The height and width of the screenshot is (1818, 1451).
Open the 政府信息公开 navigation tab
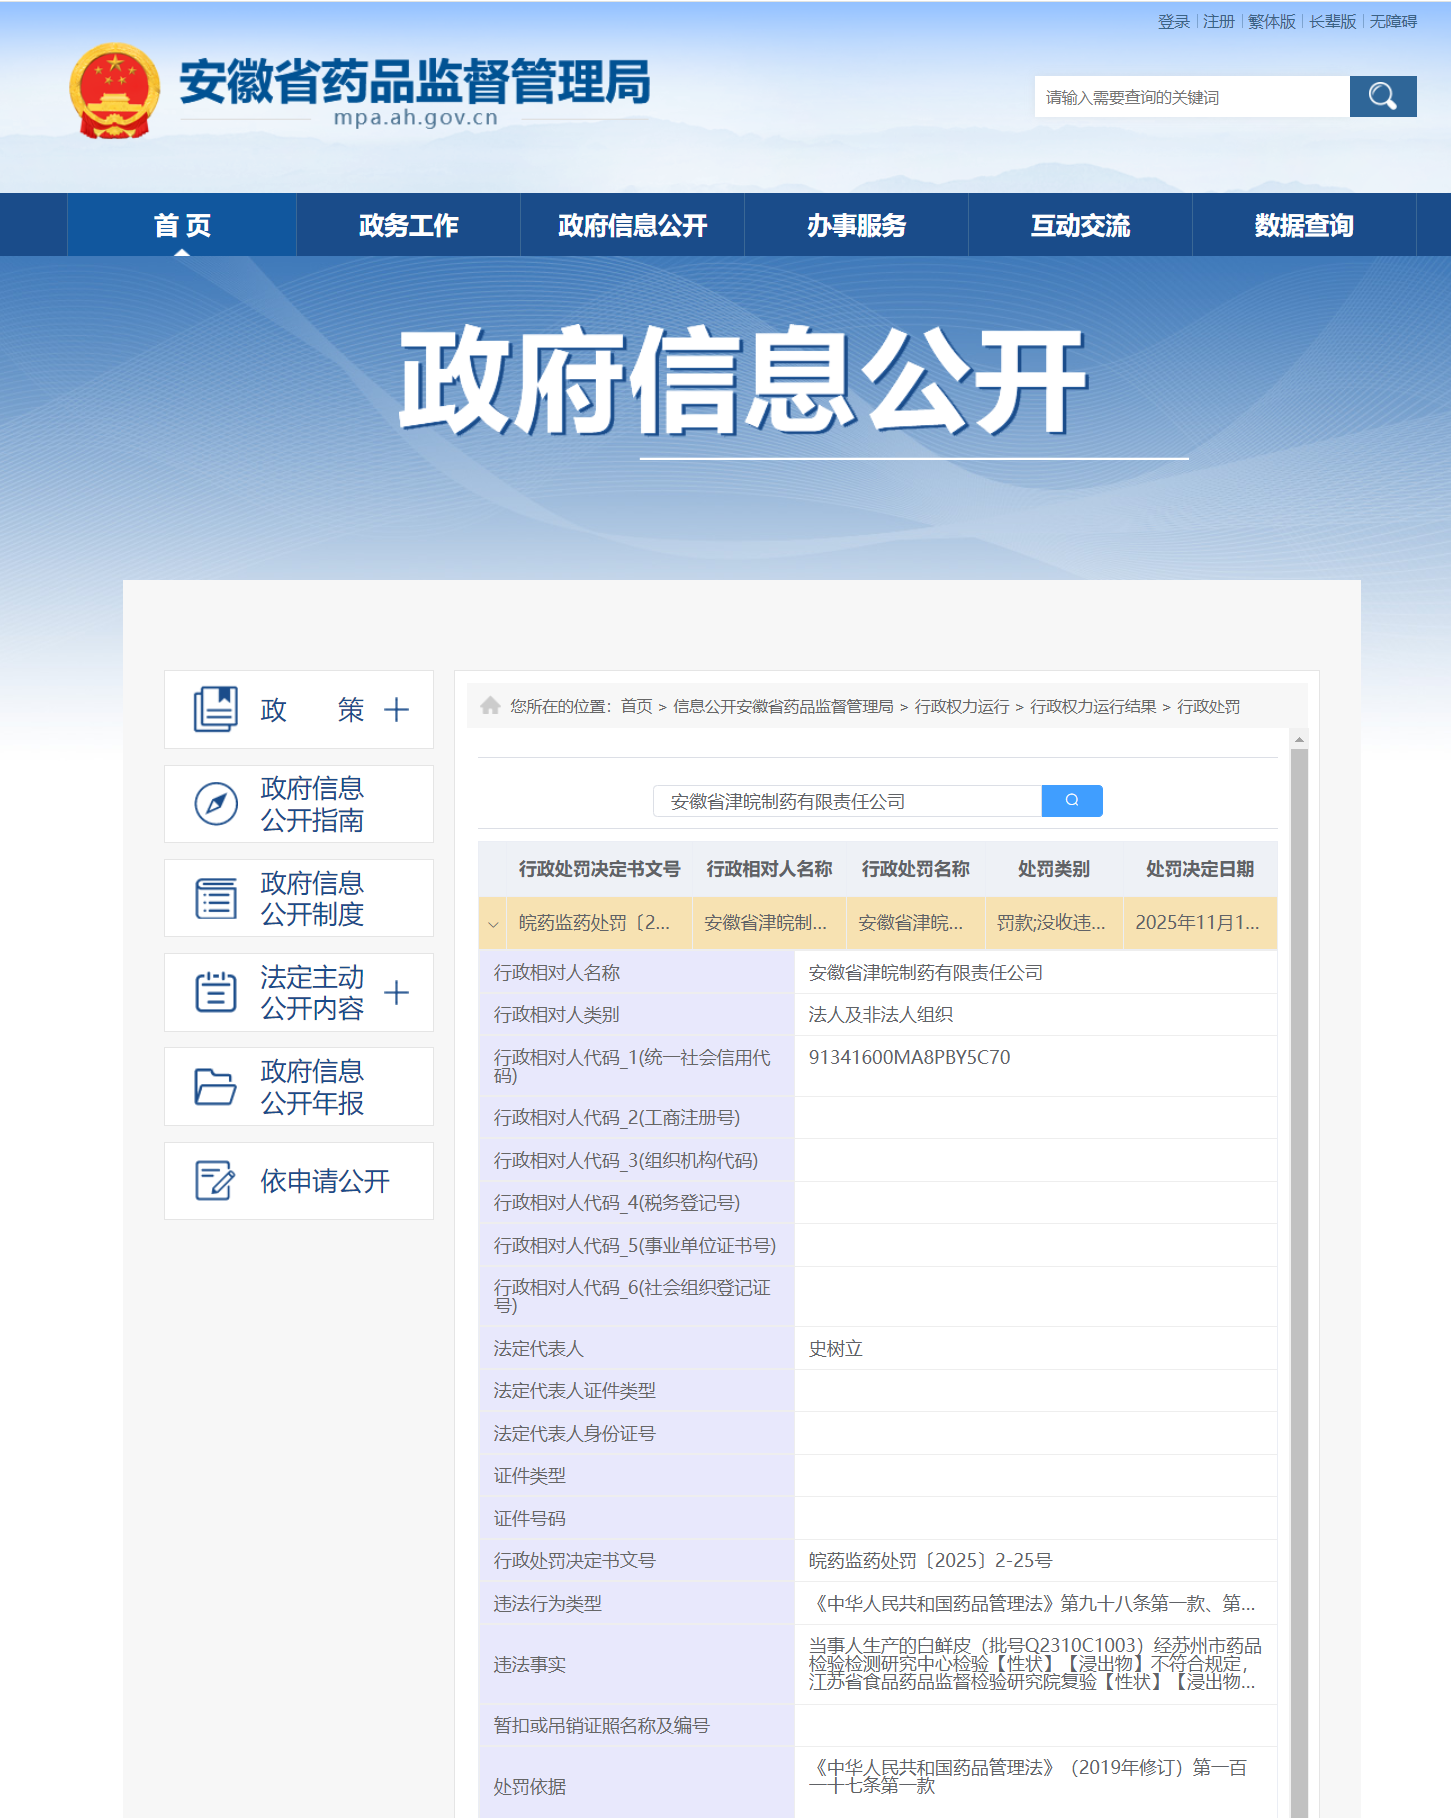(632, 225)
